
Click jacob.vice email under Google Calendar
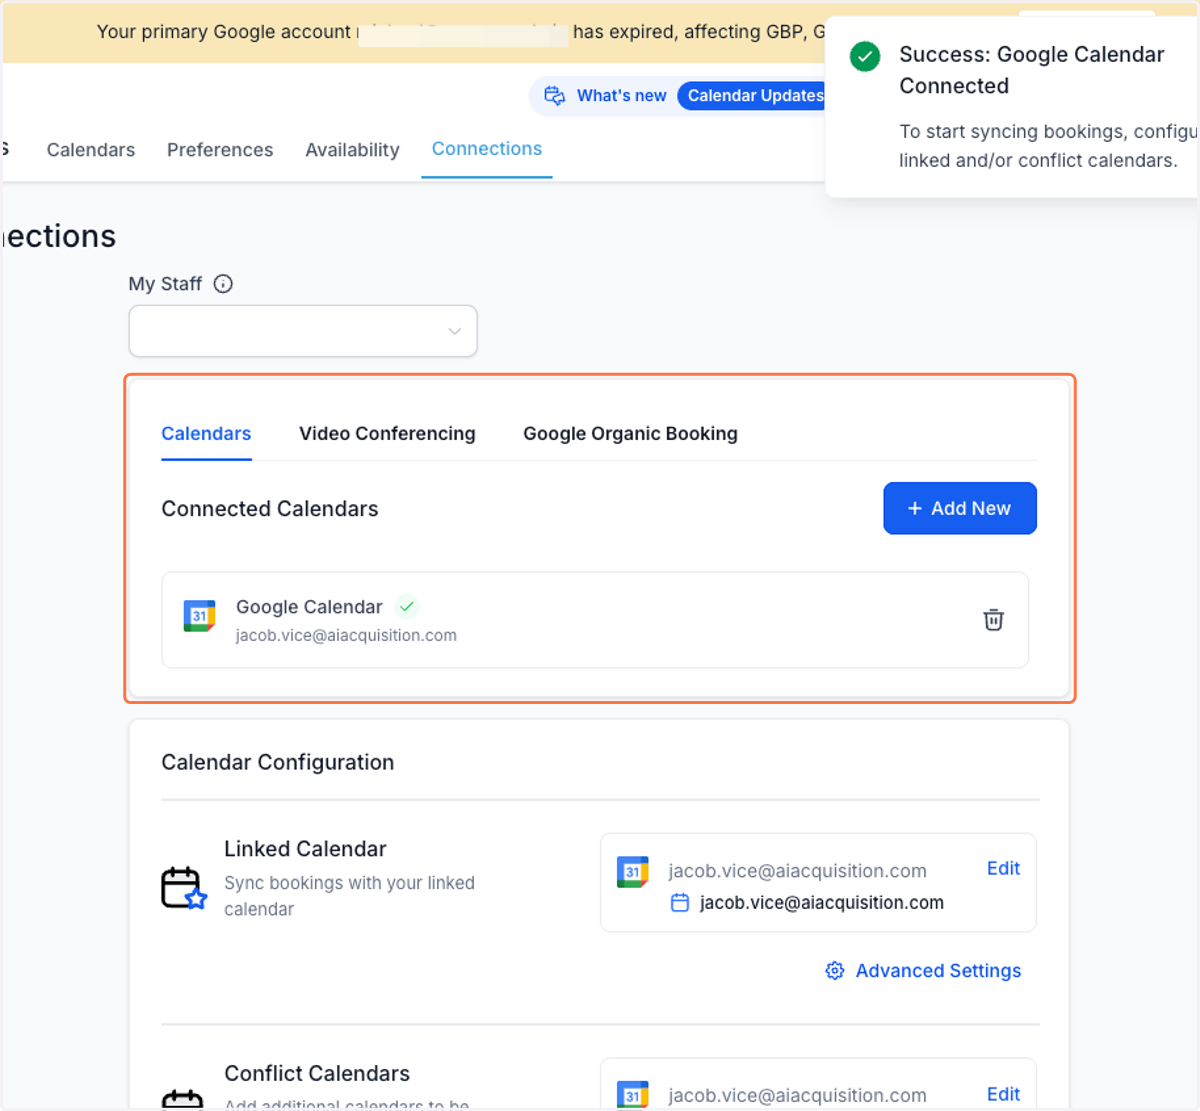pos(346,636)
